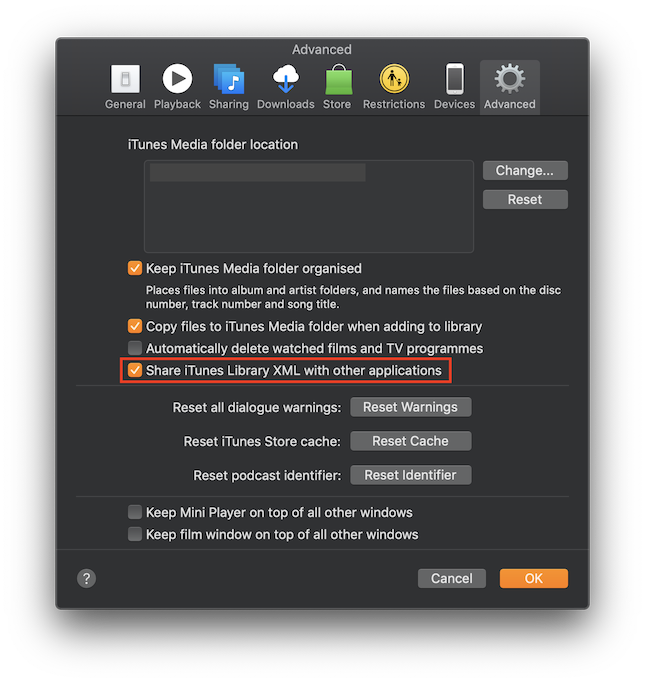Reset the iTunes Media folder location
The width and height of the screenshot is (645, 683).
click(525, 199)
